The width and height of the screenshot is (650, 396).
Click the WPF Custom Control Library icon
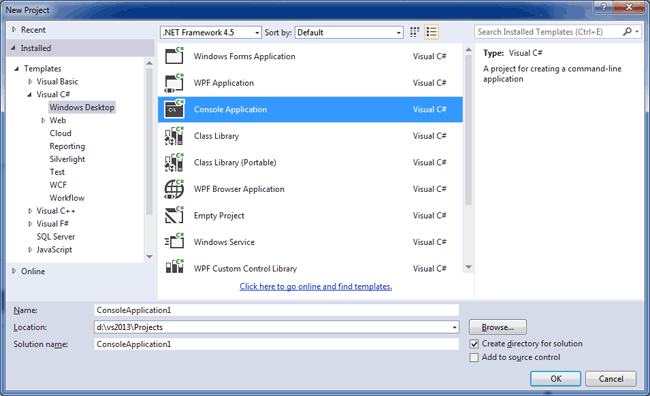click(174, 266)
